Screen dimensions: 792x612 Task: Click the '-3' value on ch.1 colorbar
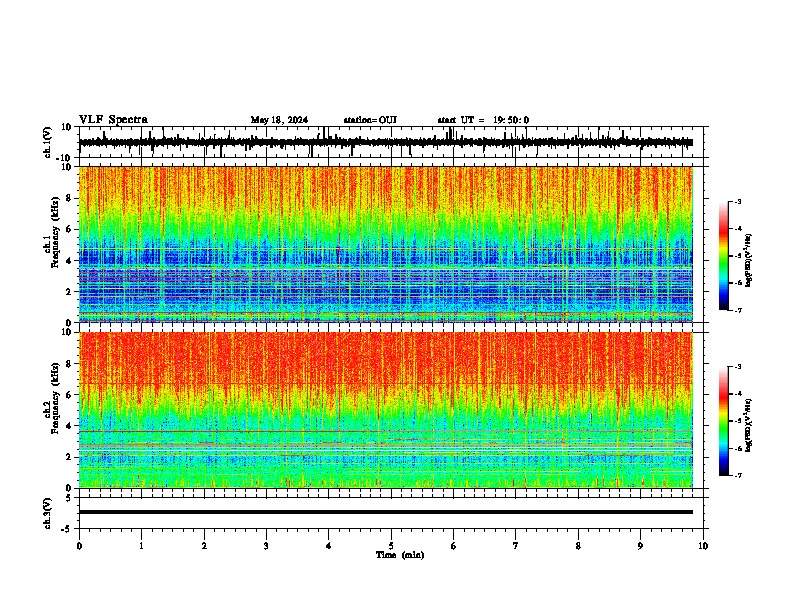(738, 201)
